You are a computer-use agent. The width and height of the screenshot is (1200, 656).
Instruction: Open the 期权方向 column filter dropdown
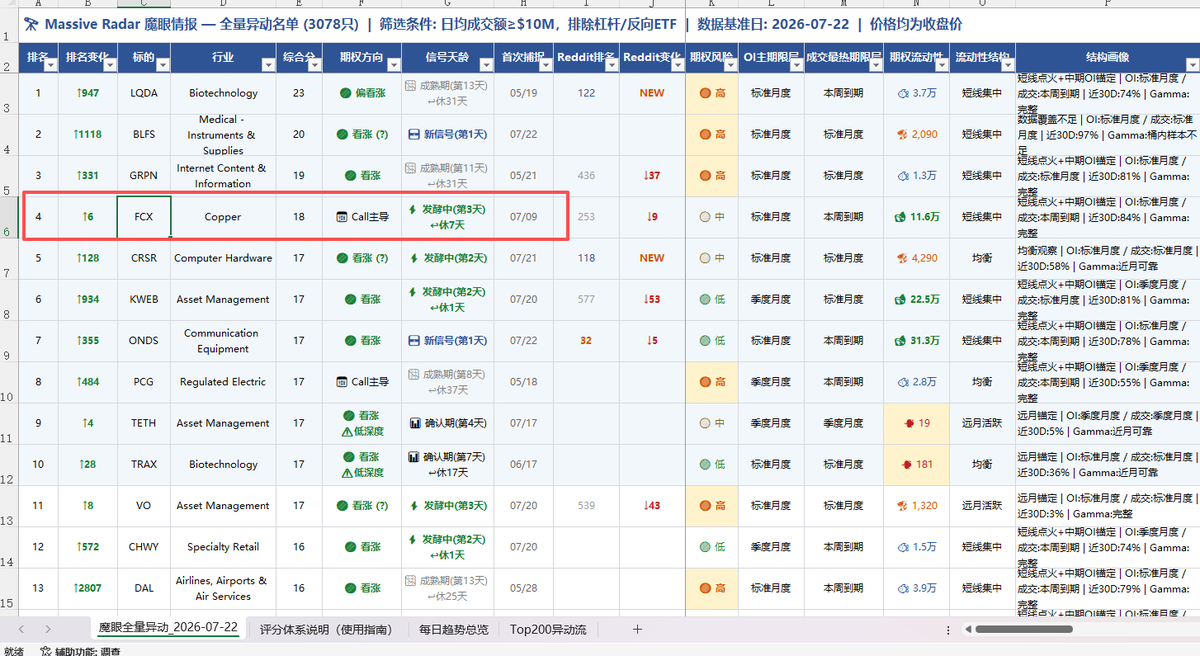393,65
